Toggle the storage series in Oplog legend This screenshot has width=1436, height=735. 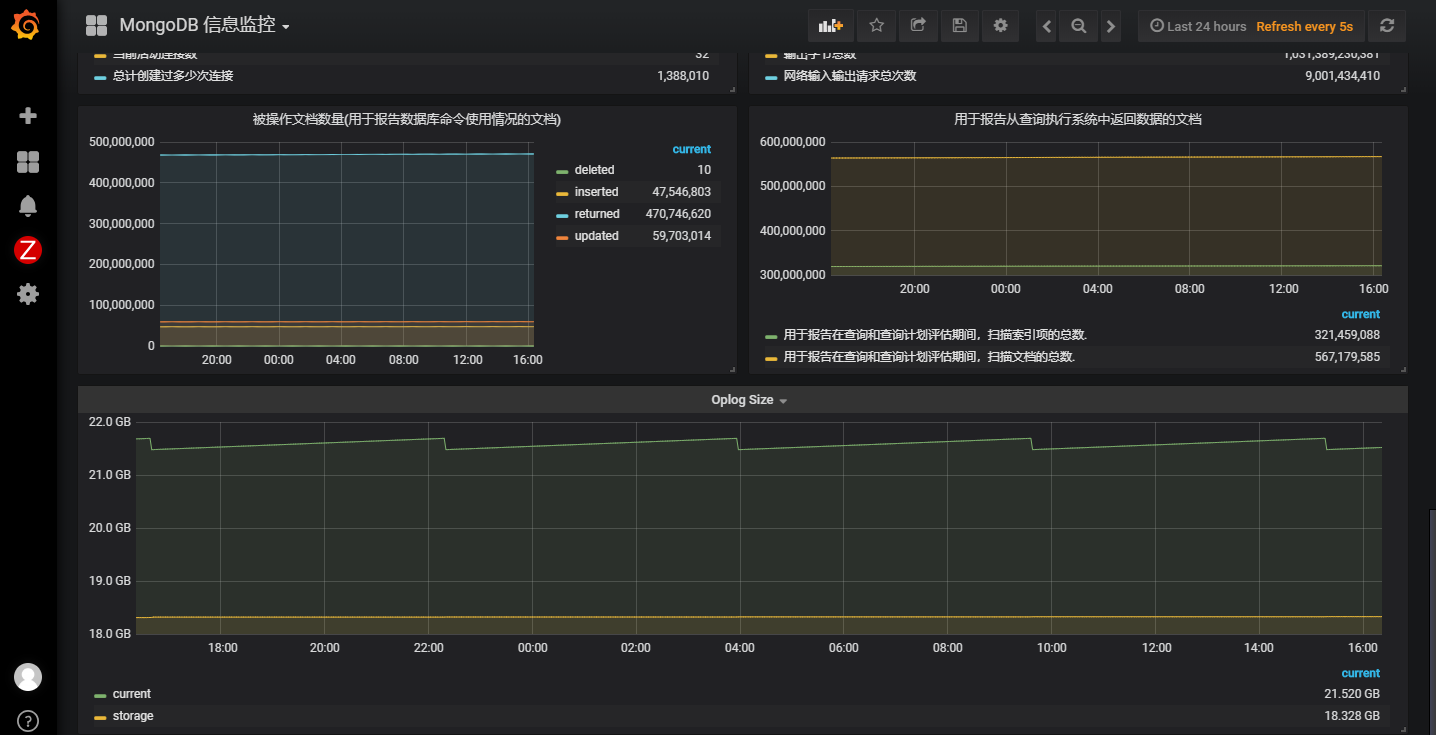(x=133, y=716)
